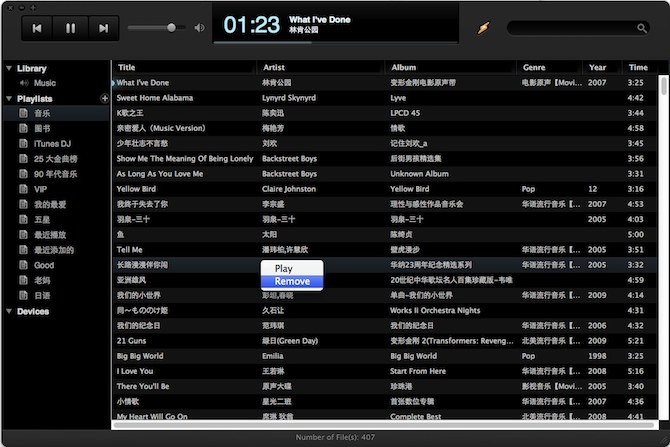The image size is (670, 447).
Task: Click the album LPCD 45
Action: coord(405,113)
